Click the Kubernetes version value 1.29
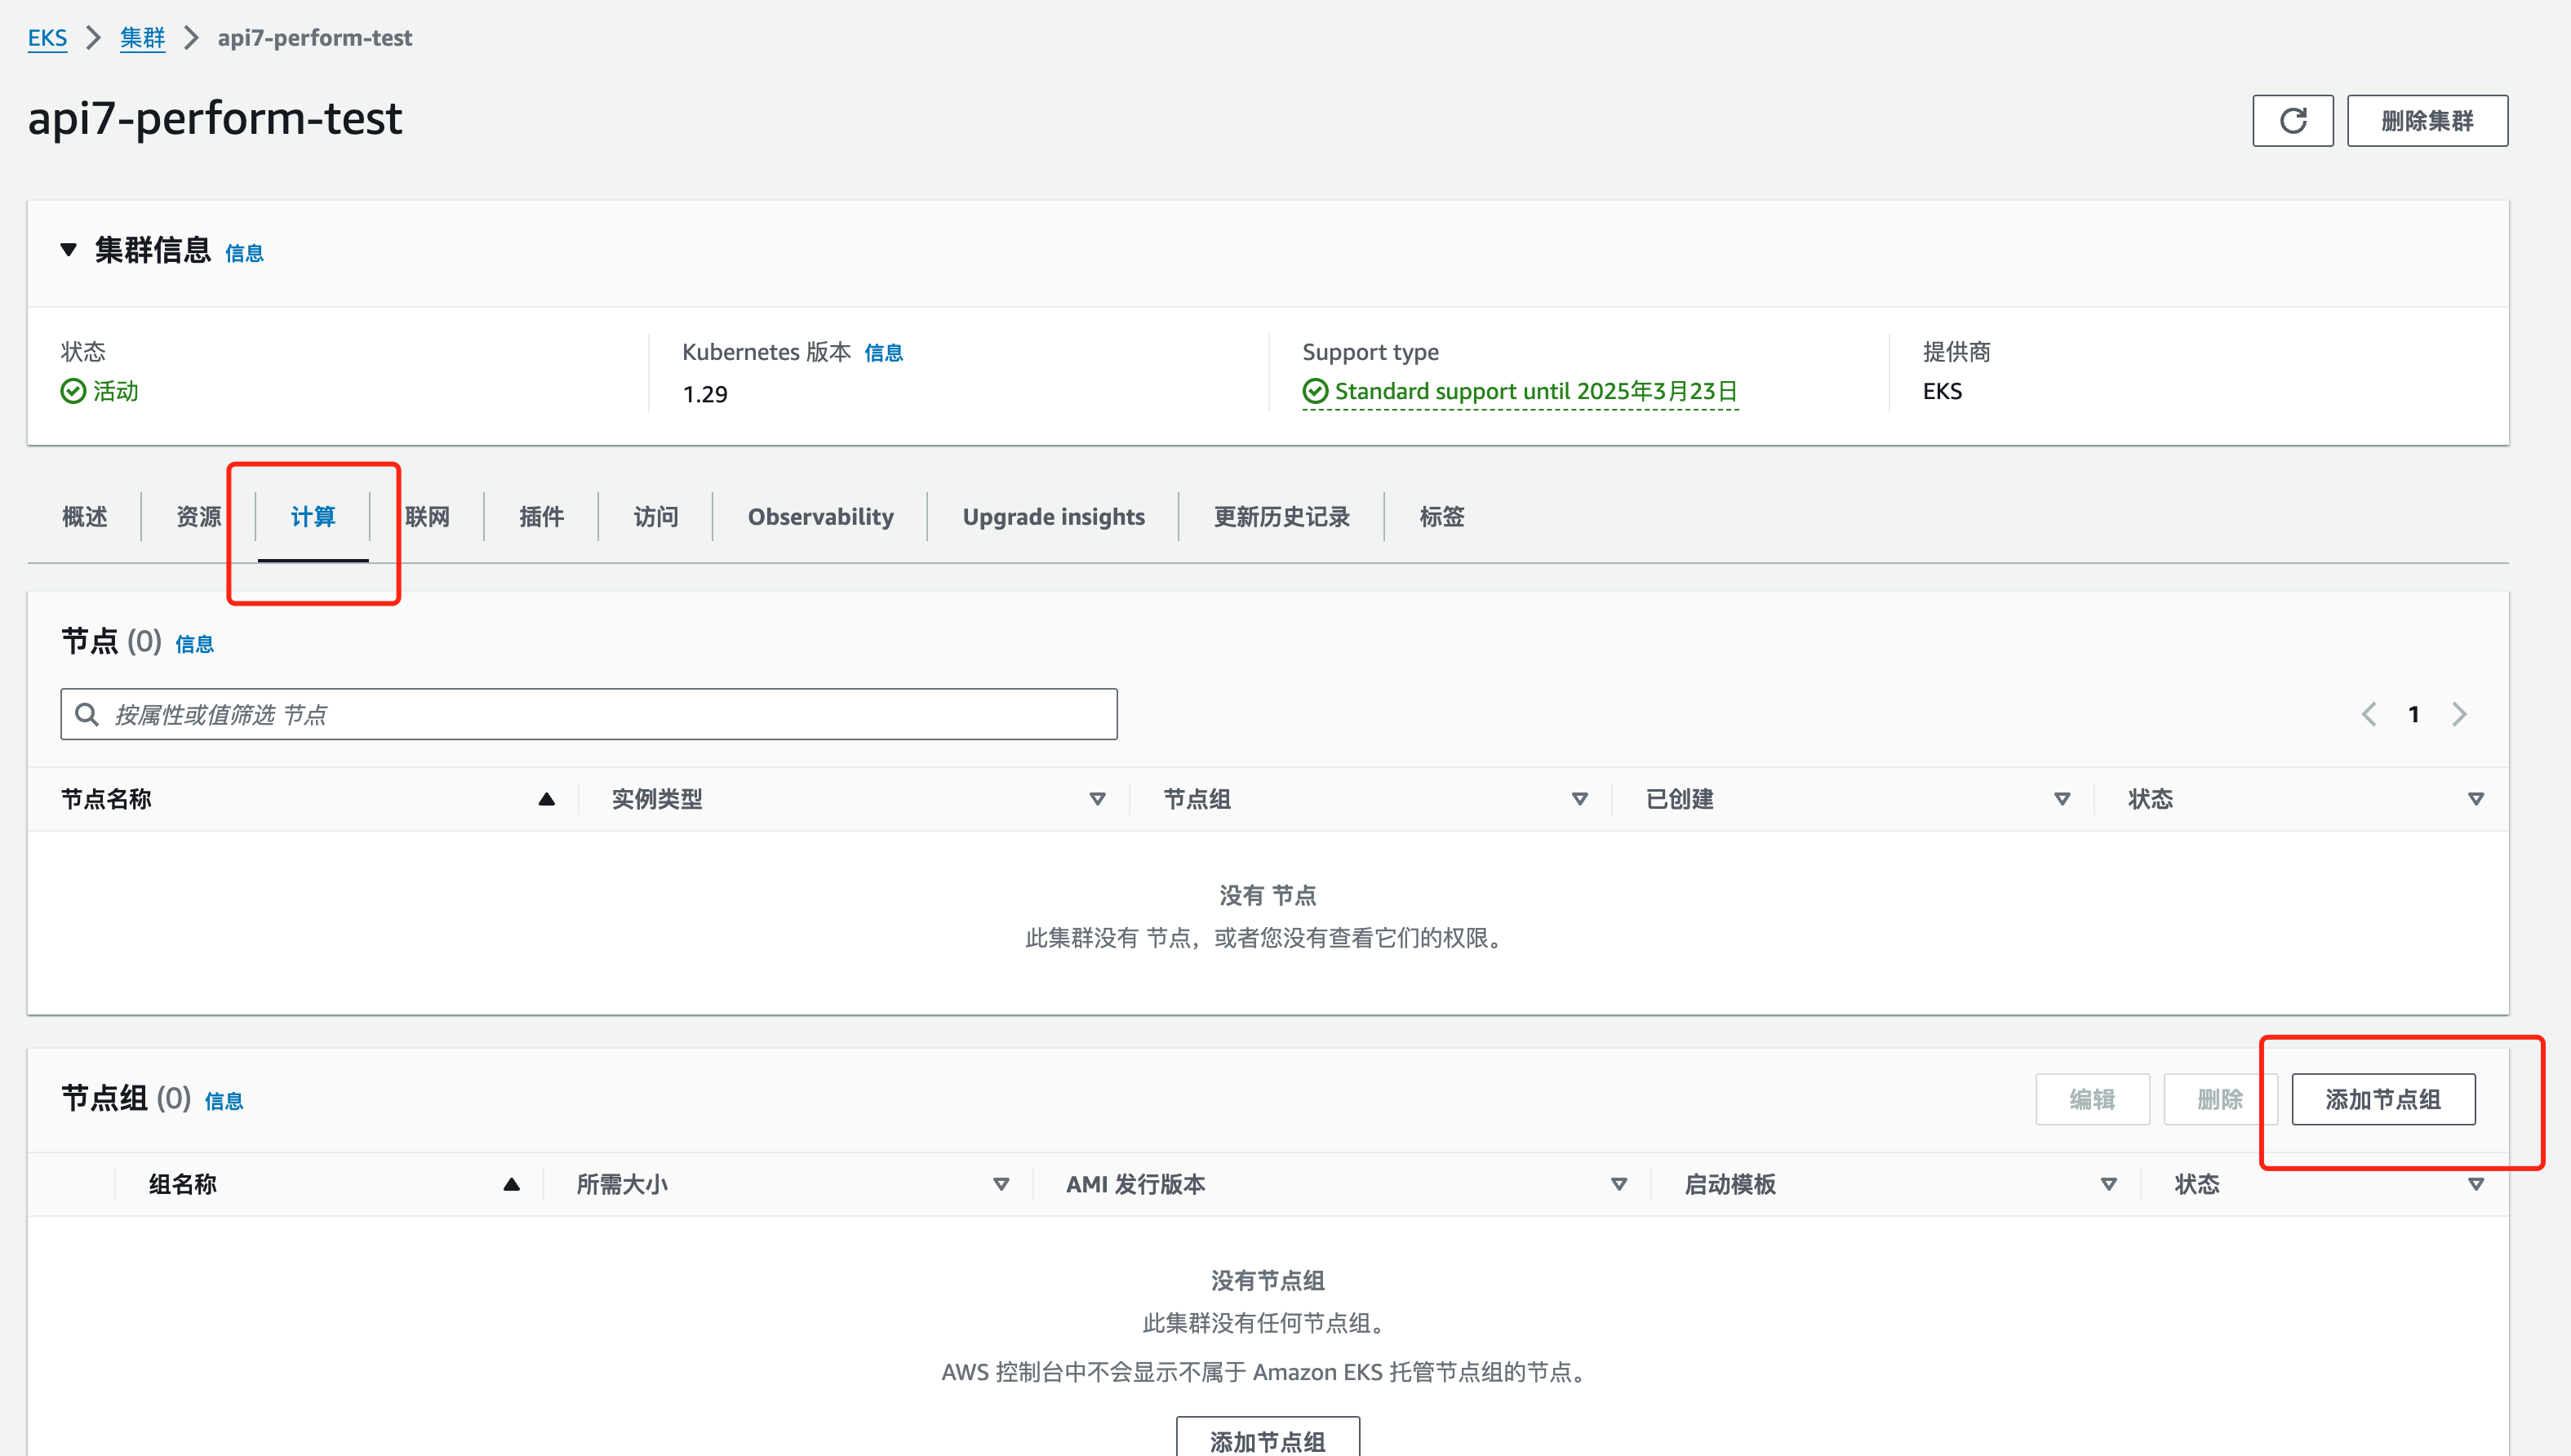The height and width of the screenshot is (1456, 2571). pos(705,394)
